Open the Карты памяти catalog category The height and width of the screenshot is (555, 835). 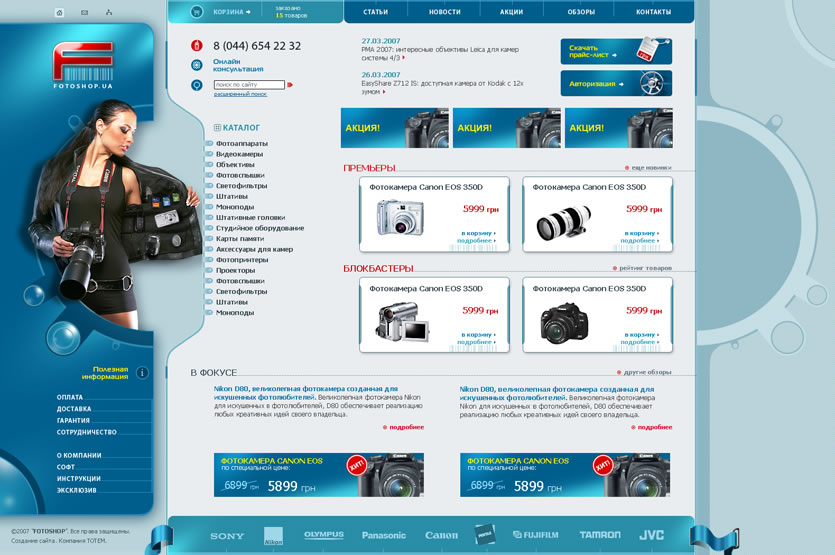[x=240, y=239]
